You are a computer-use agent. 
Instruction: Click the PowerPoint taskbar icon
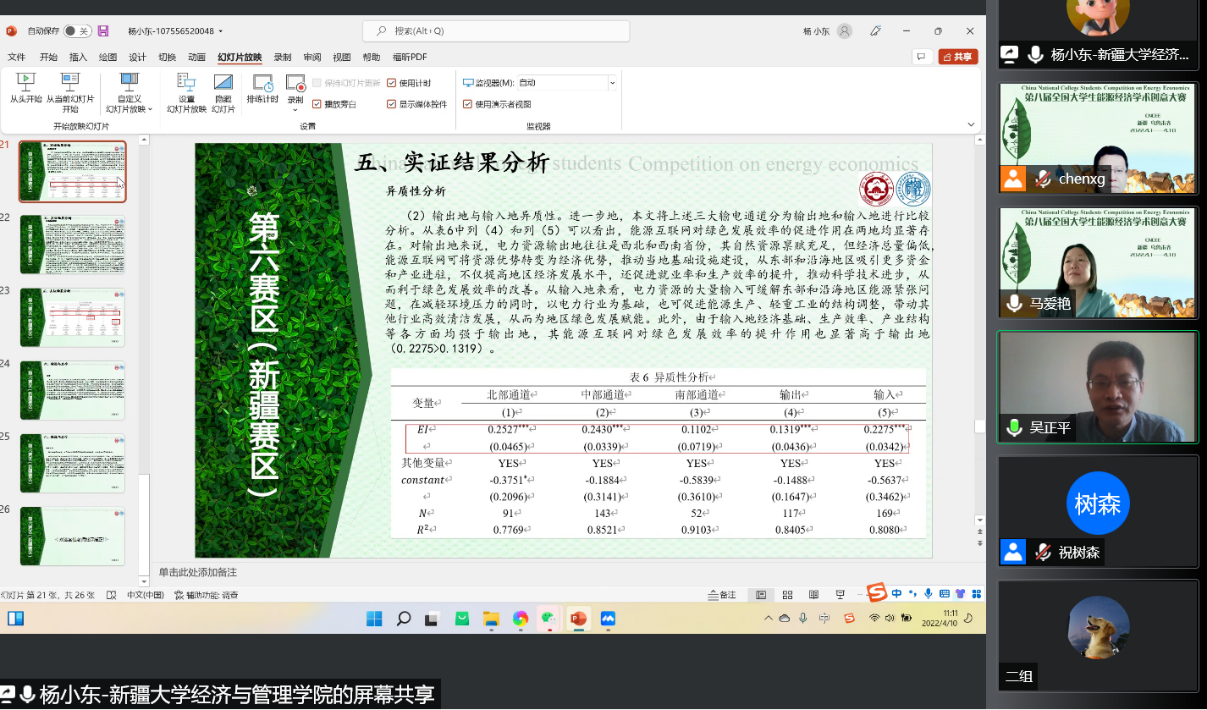[x=578, y=619]
